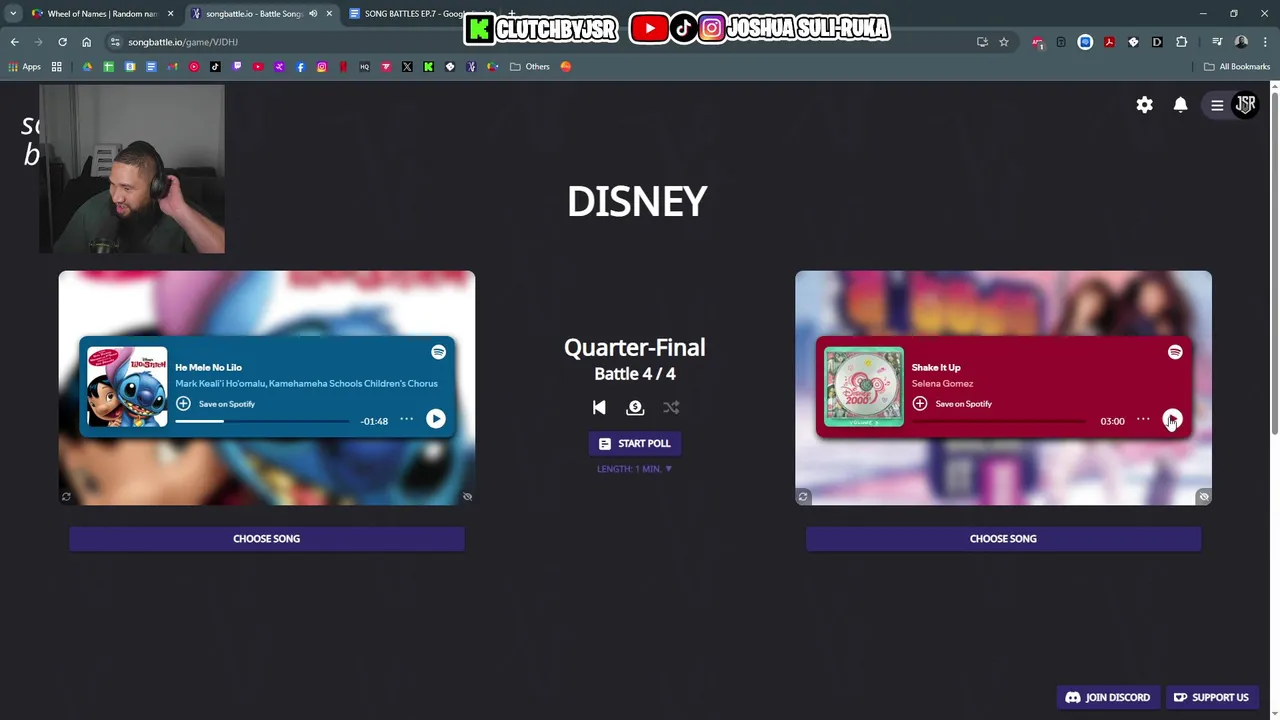Open the Instagram bookmark
1280x720 pixels.
click(322, 67)
